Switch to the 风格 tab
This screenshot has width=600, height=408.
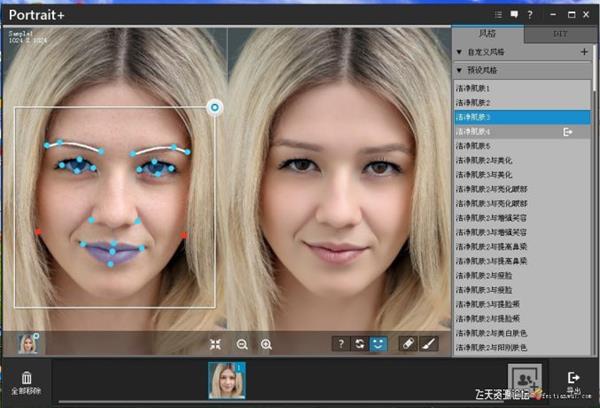coord(487,34)
